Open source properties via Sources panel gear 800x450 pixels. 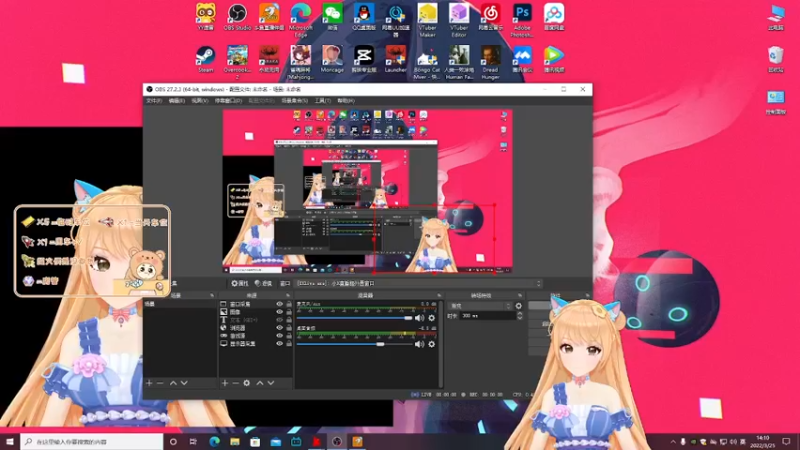click(x=246, y=383)
